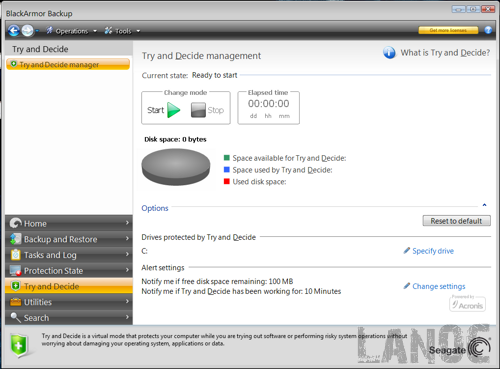Screen dimensions: 500x369
Task: Click the 'Ready to start' state text
Action: [215, 75]
